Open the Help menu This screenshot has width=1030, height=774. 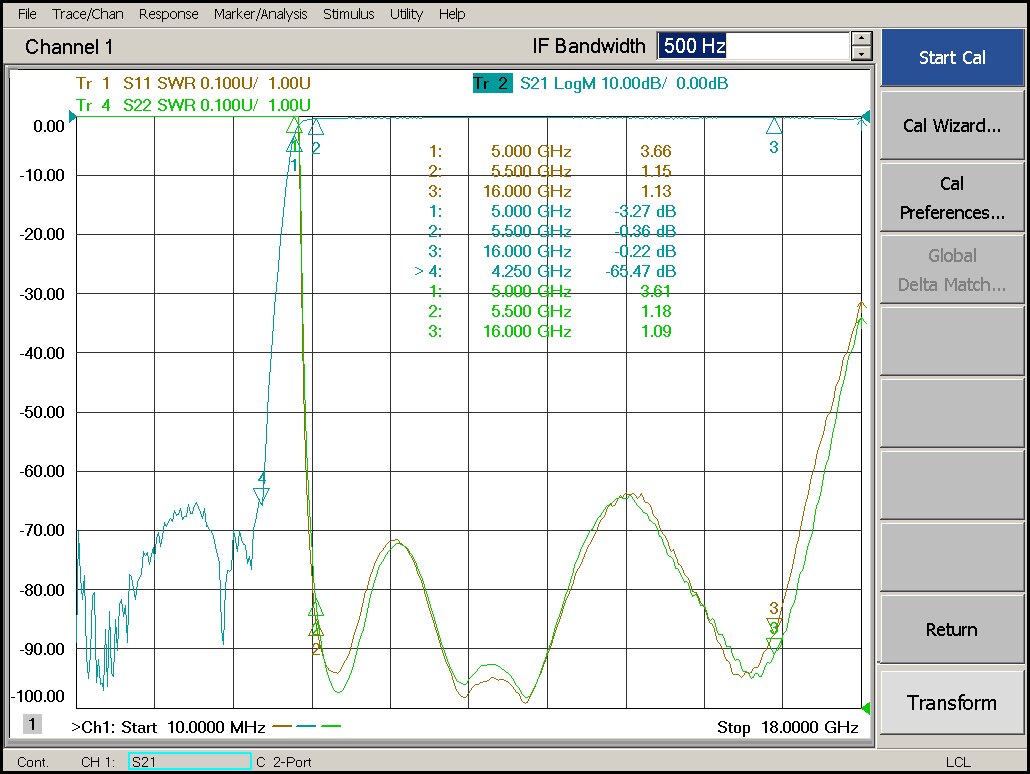coord(452,14)
